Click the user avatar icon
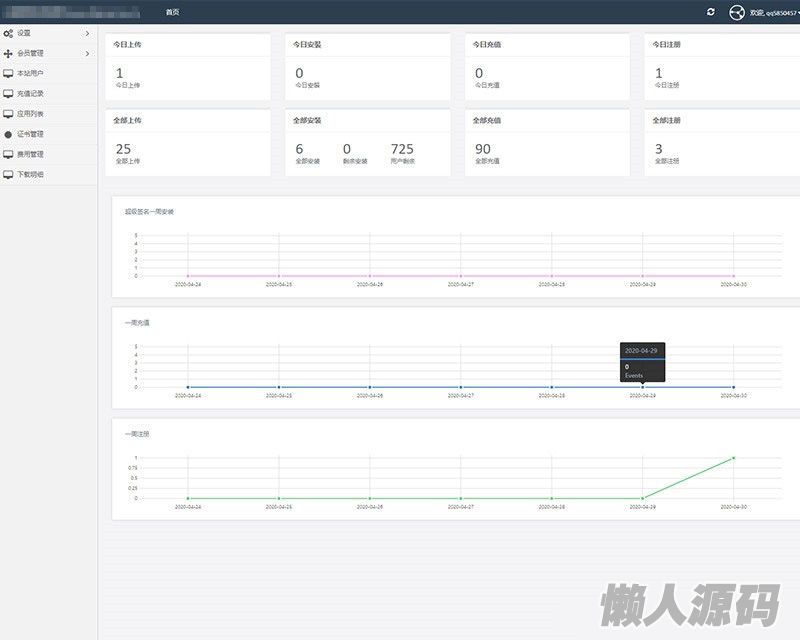Viewport: 800px width, 640px height. pyautogui.click(x=738, y=12)
